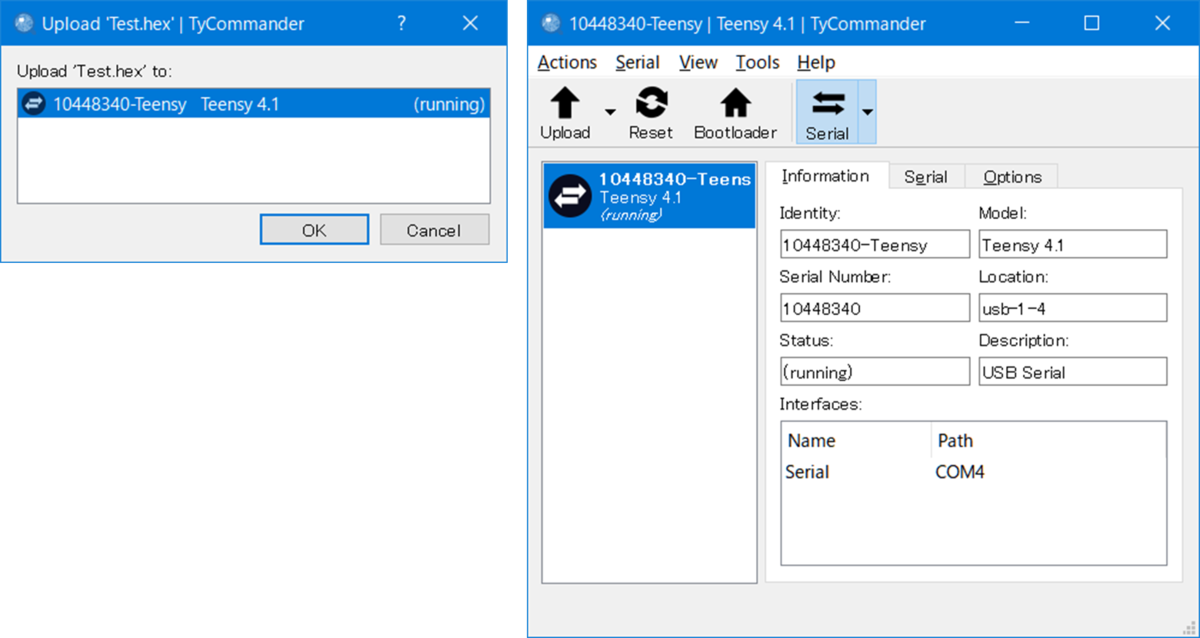Click the Identity field

click(x=874, y=244)
